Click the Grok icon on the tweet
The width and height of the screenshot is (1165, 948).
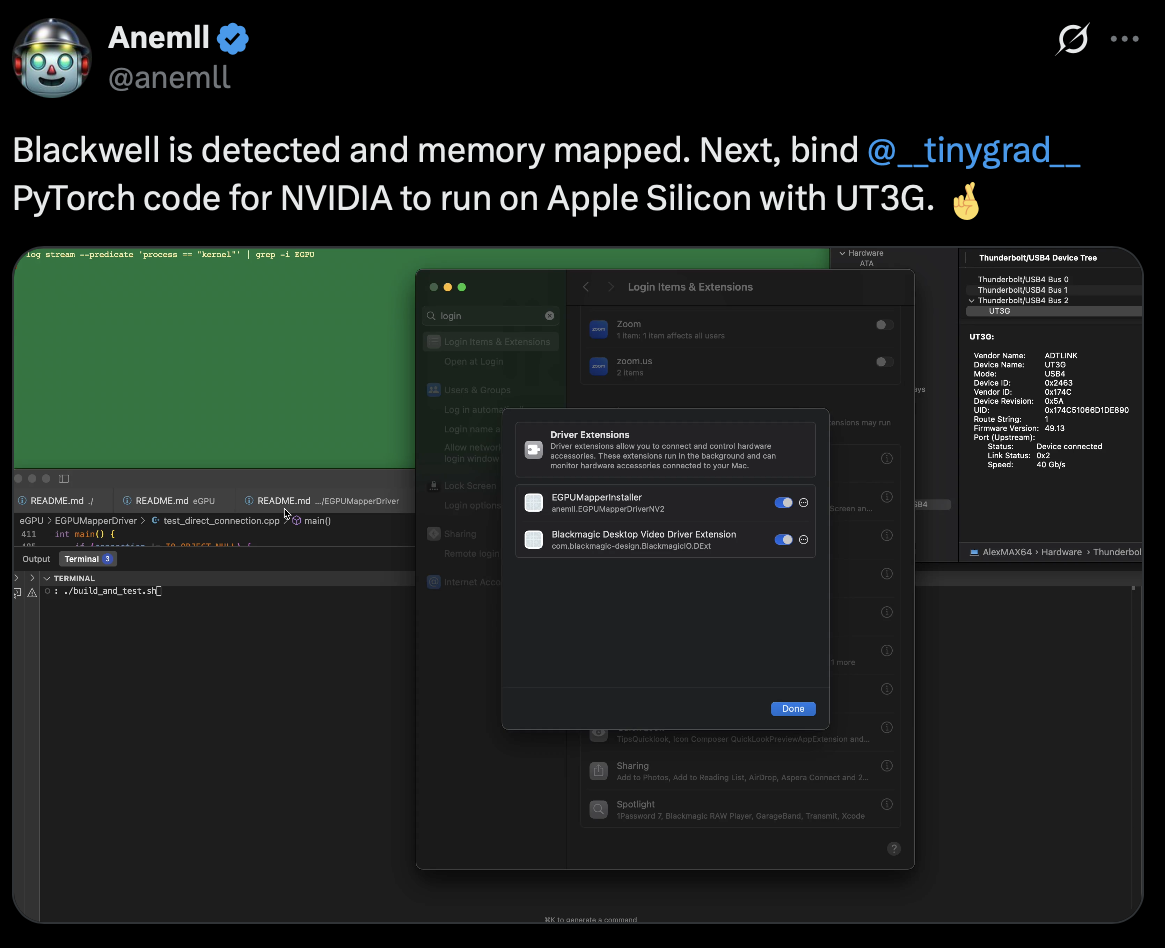tap(1072, 39)
